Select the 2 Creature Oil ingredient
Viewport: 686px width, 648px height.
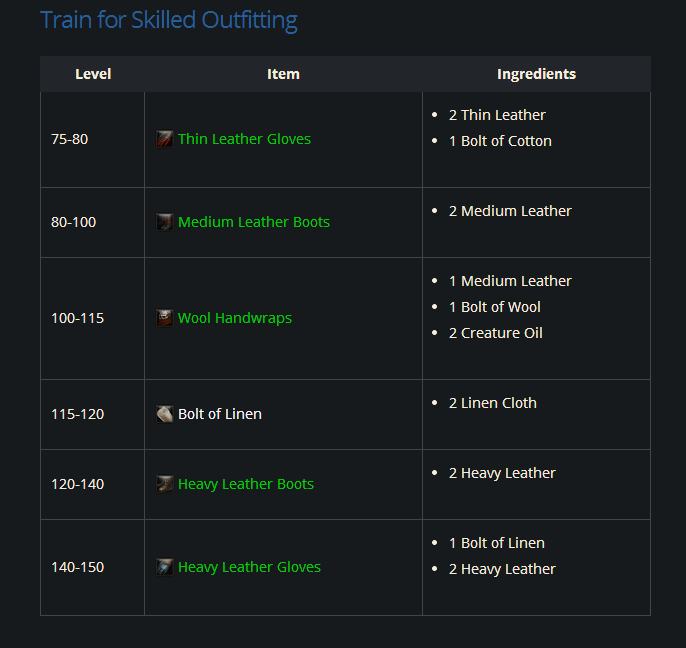pos(495,333)
